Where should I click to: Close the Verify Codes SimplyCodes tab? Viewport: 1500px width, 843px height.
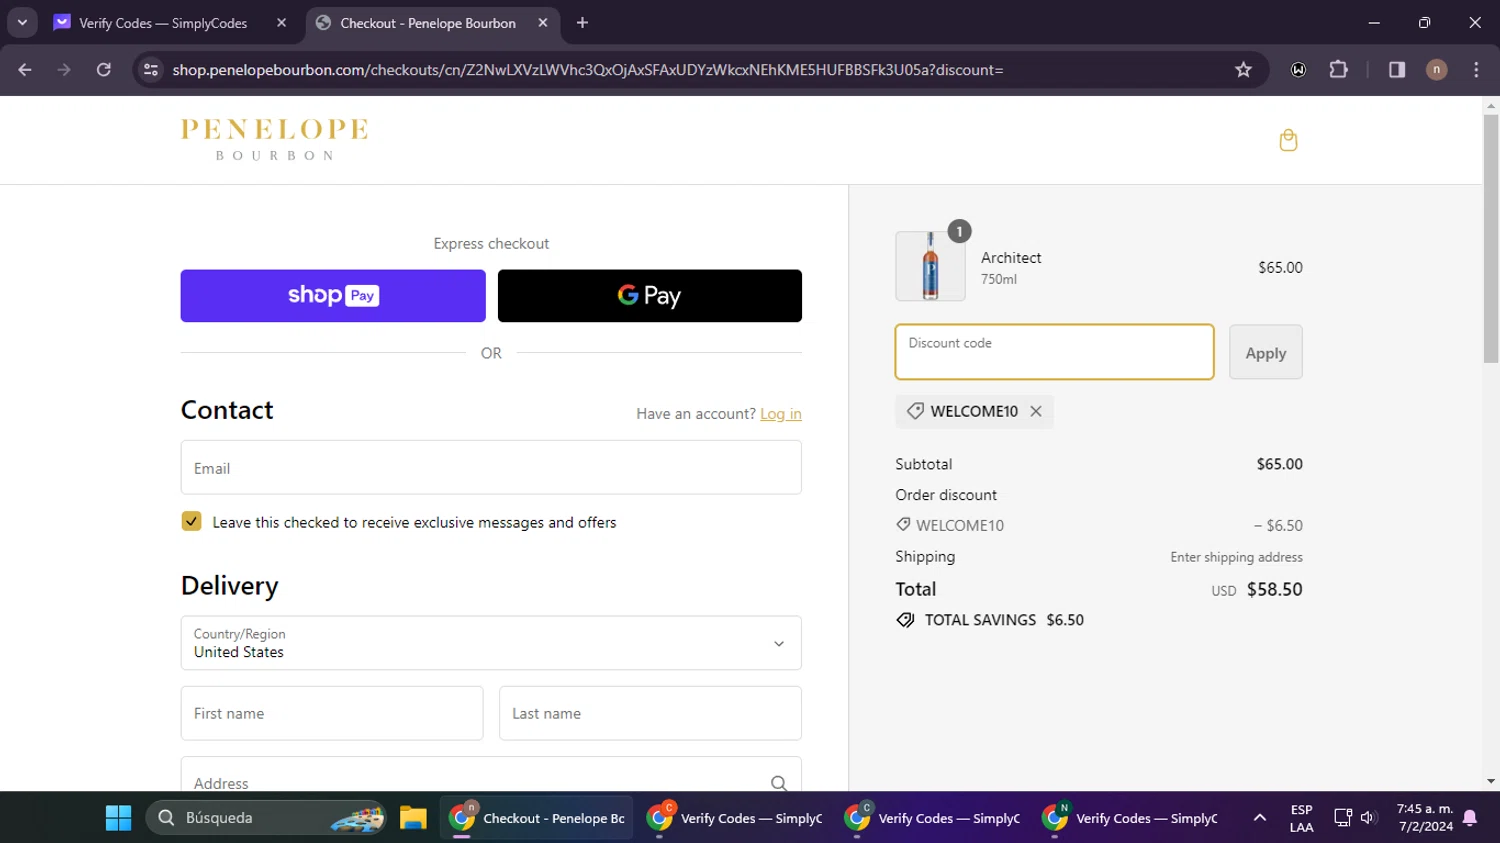(x=281, y=23)
